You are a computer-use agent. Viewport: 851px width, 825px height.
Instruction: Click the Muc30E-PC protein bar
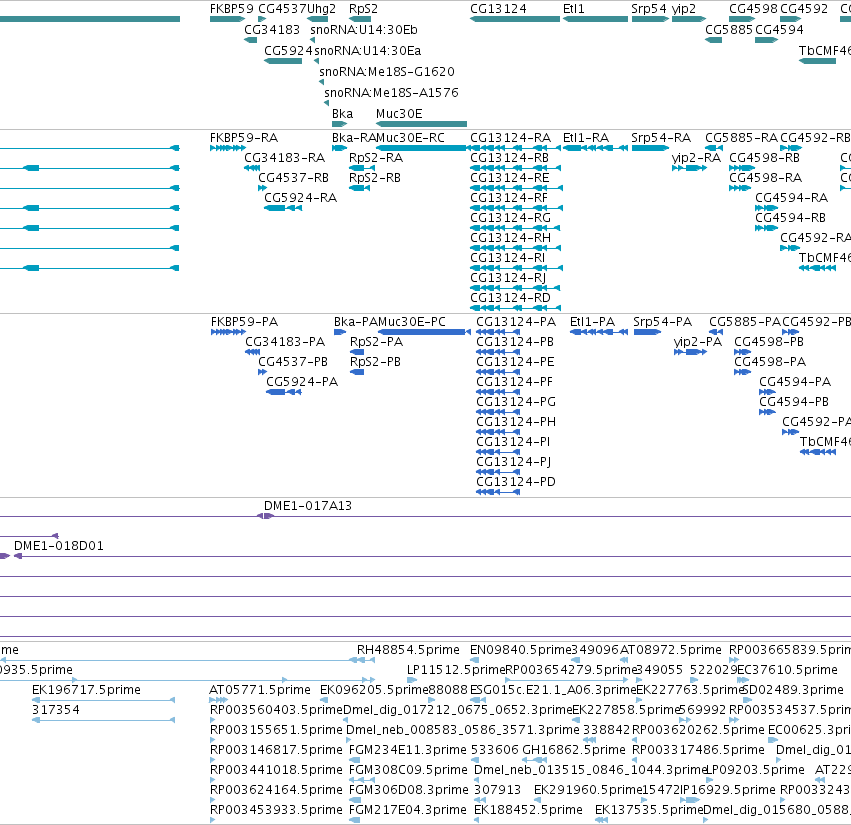422,332
